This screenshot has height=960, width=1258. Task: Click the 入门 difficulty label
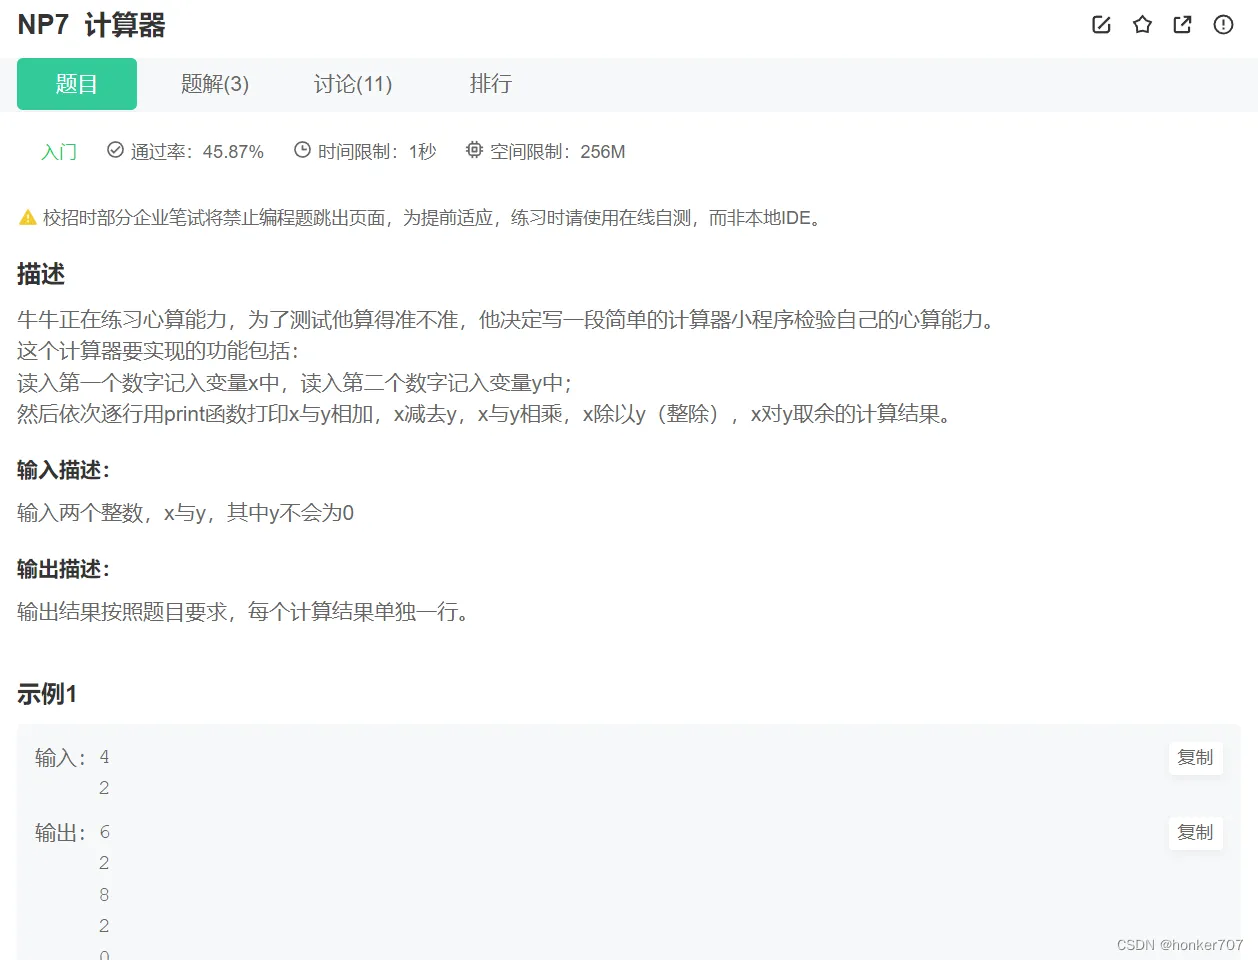(x=57, y=150)
